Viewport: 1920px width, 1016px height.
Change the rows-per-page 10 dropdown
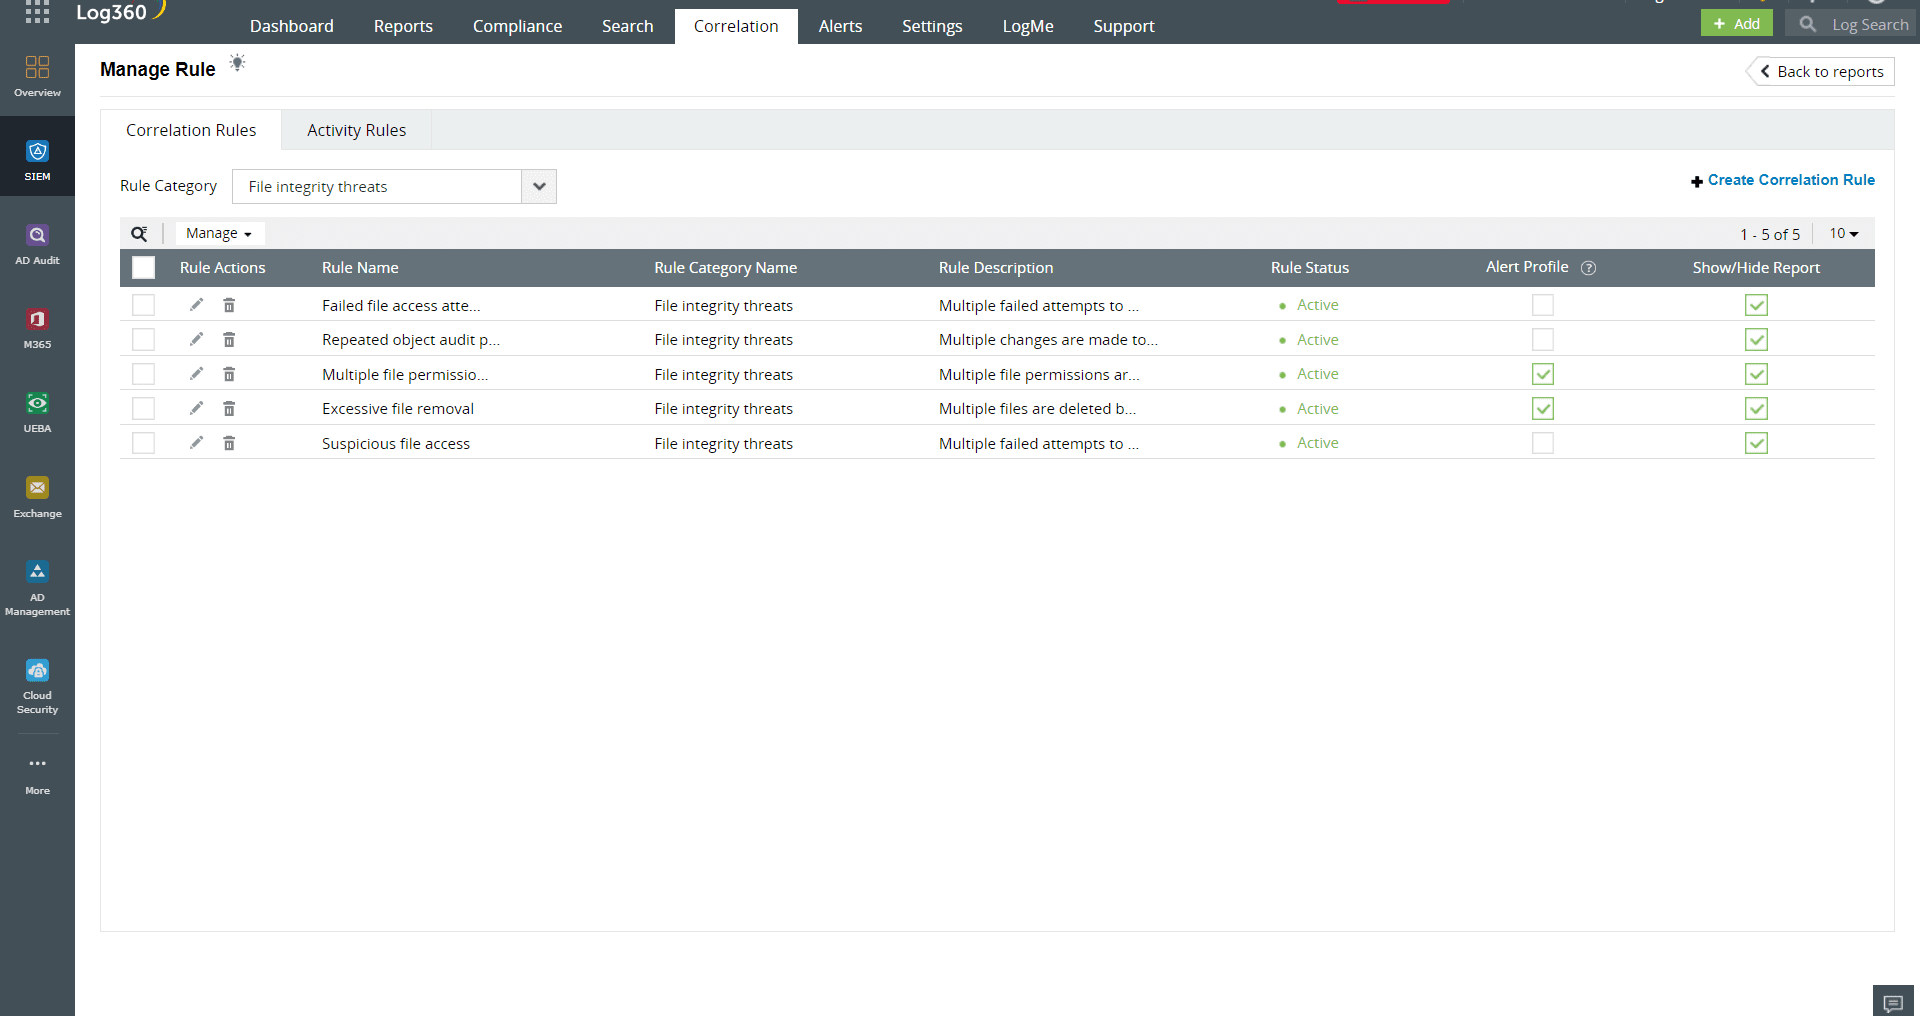pyautogui.click(x=1843, y=233)
